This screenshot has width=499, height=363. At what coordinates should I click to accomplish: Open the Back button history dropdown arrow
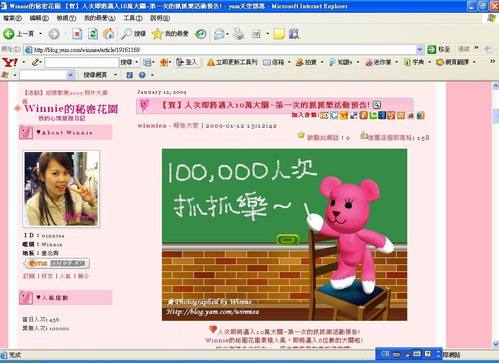point(40,34)
